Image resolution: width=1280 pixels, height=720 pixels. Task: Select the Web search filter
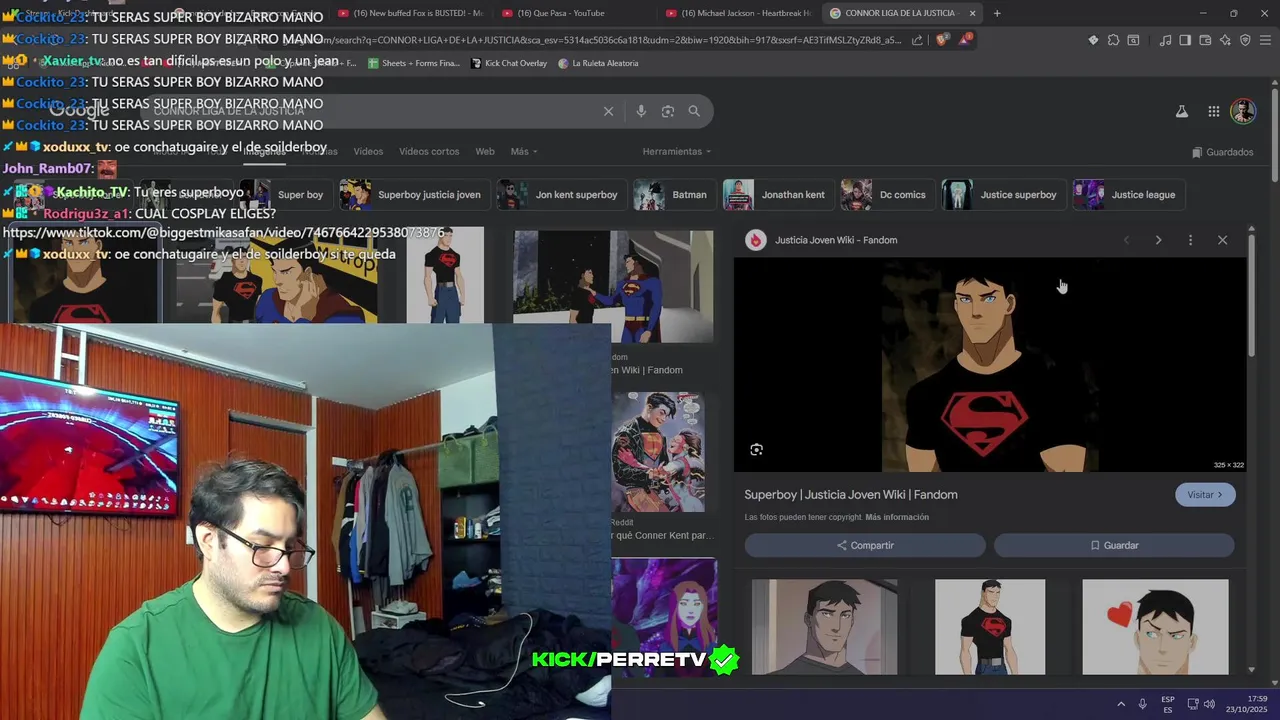485,151
